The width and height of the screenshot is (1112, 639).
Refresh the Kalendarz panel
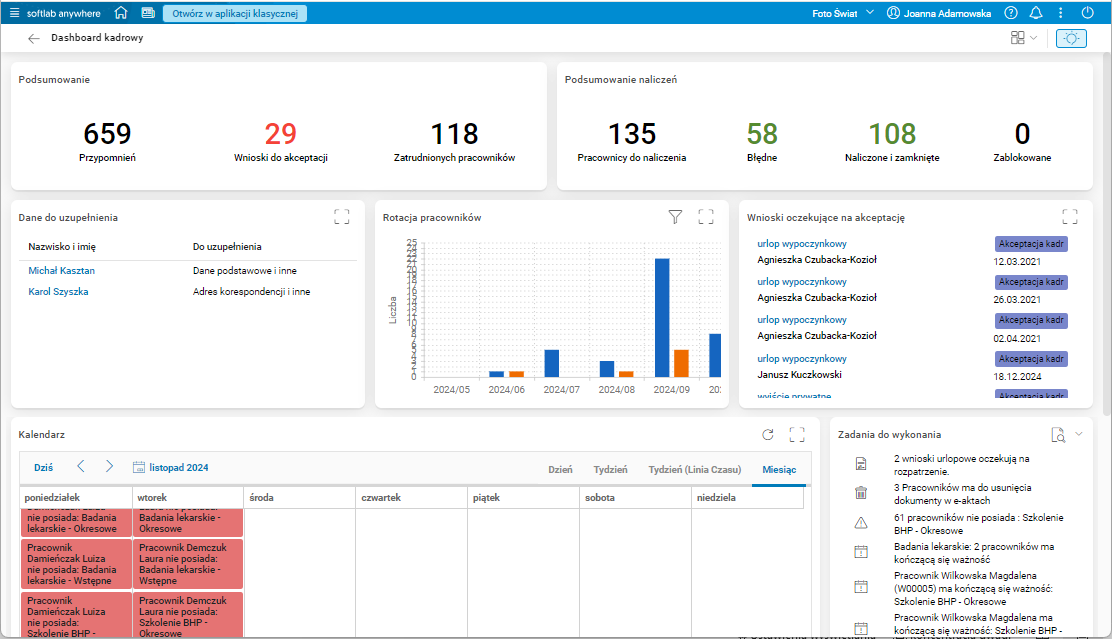[767, 435]
